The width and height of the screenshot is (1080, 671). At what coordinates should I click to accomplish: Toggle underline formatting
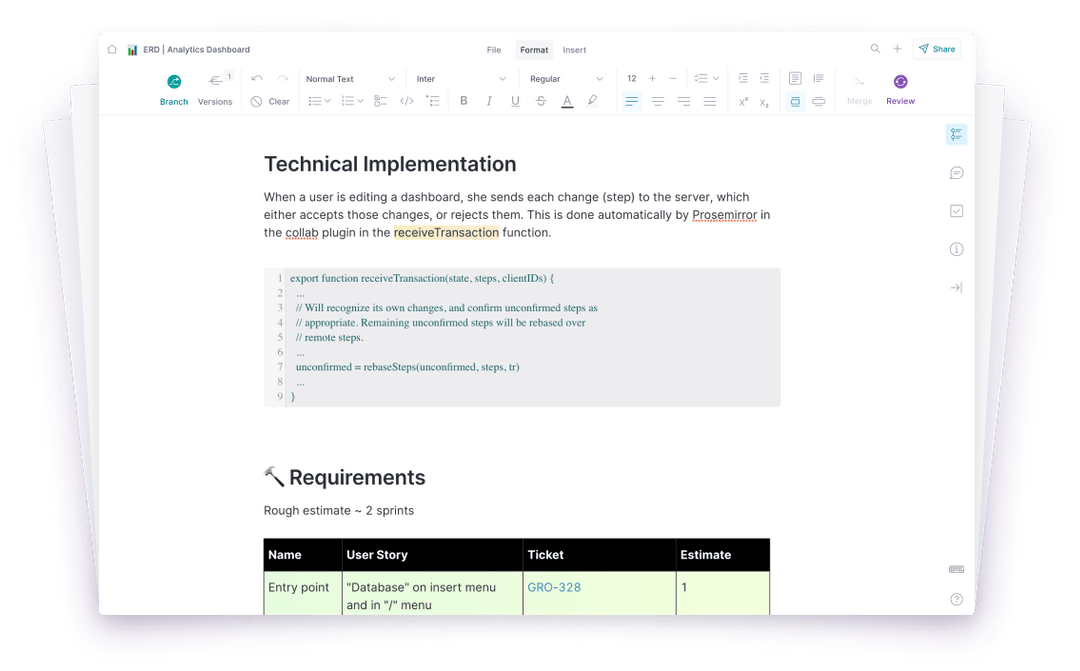[515, 101]
